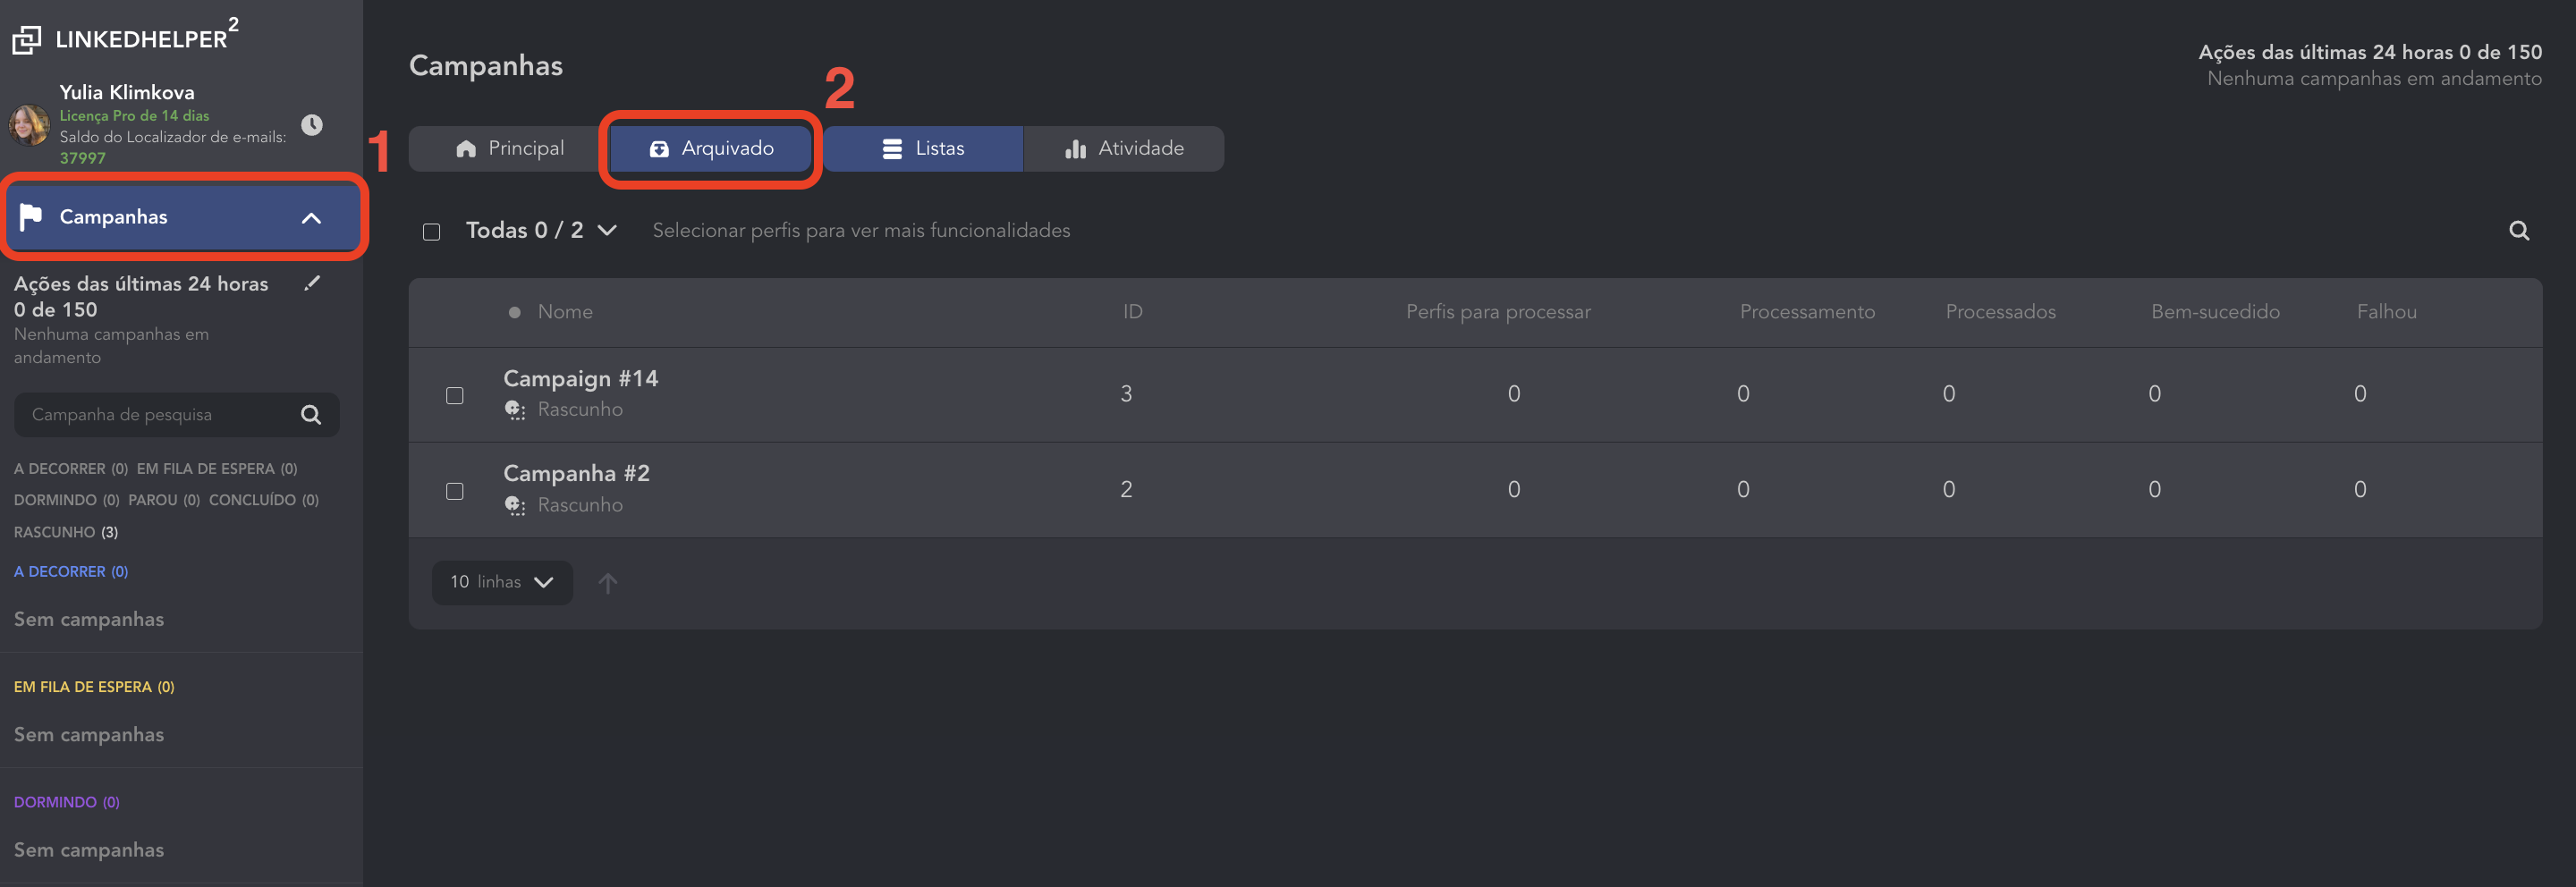Filter campaigns by RASCUNHO (3)
This screenshot has width=2576, height=887.
pos(66,532)
